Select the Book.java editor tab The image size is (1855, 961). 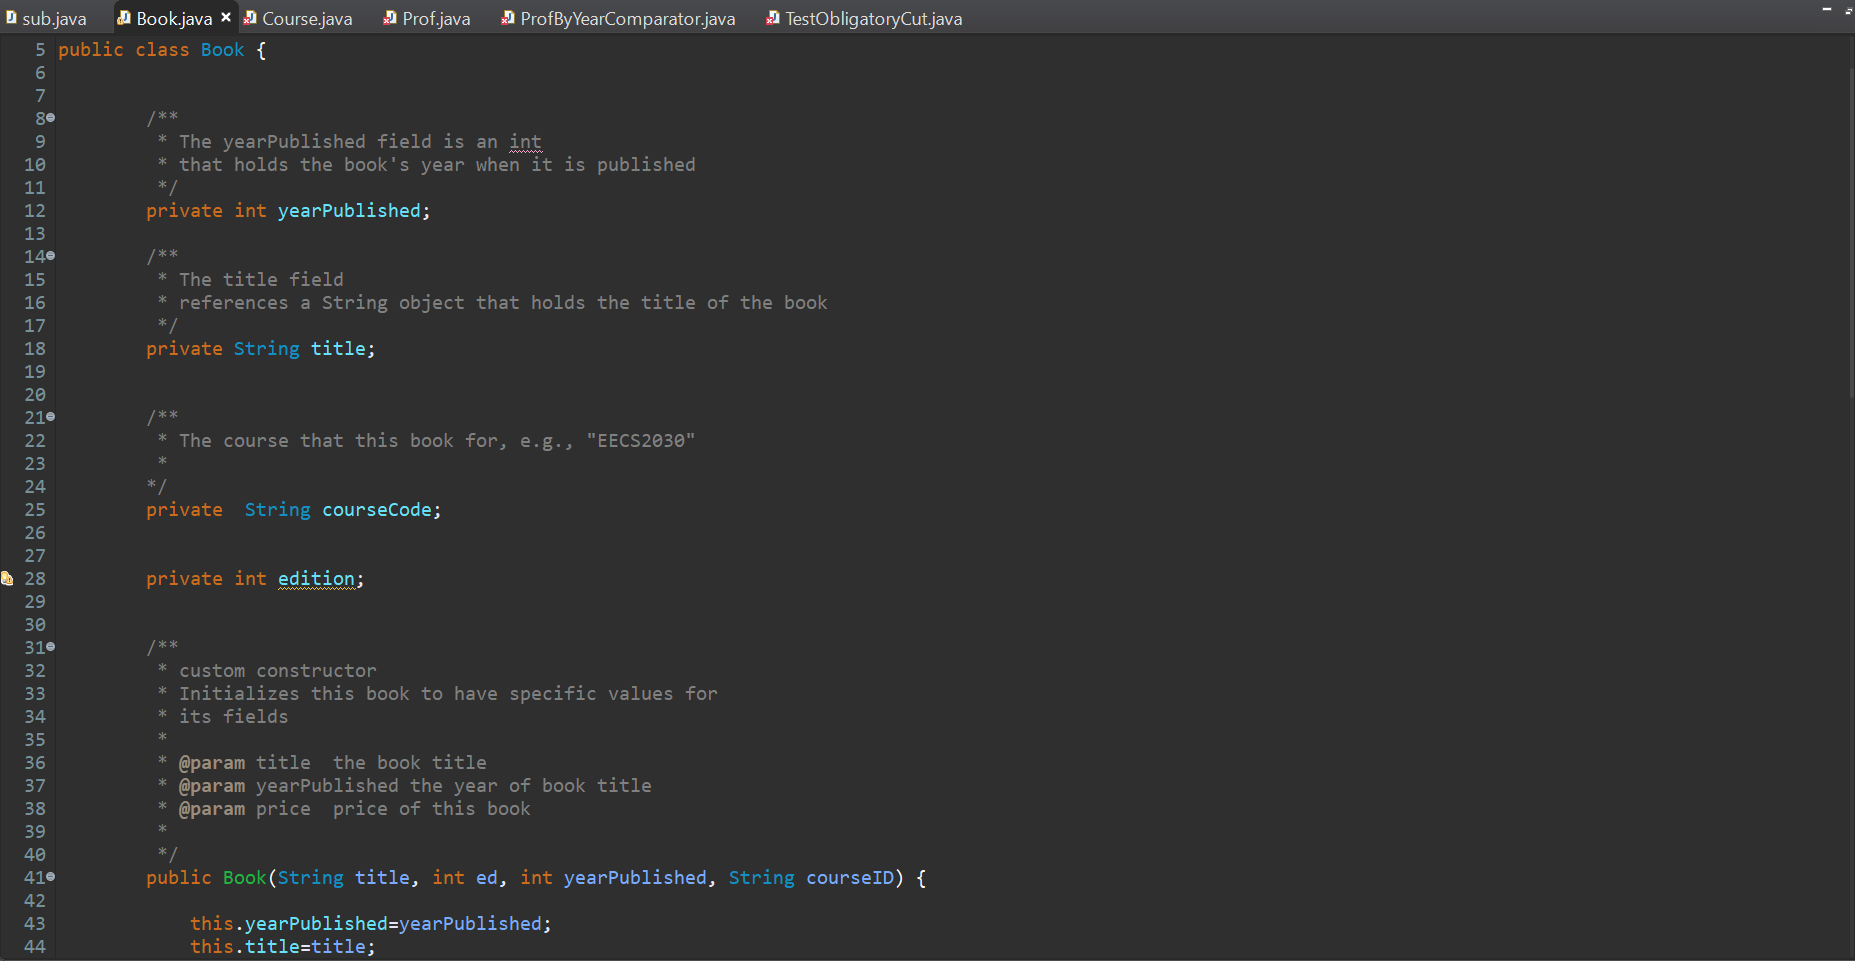pyautogui.click(x=174, y=18)
